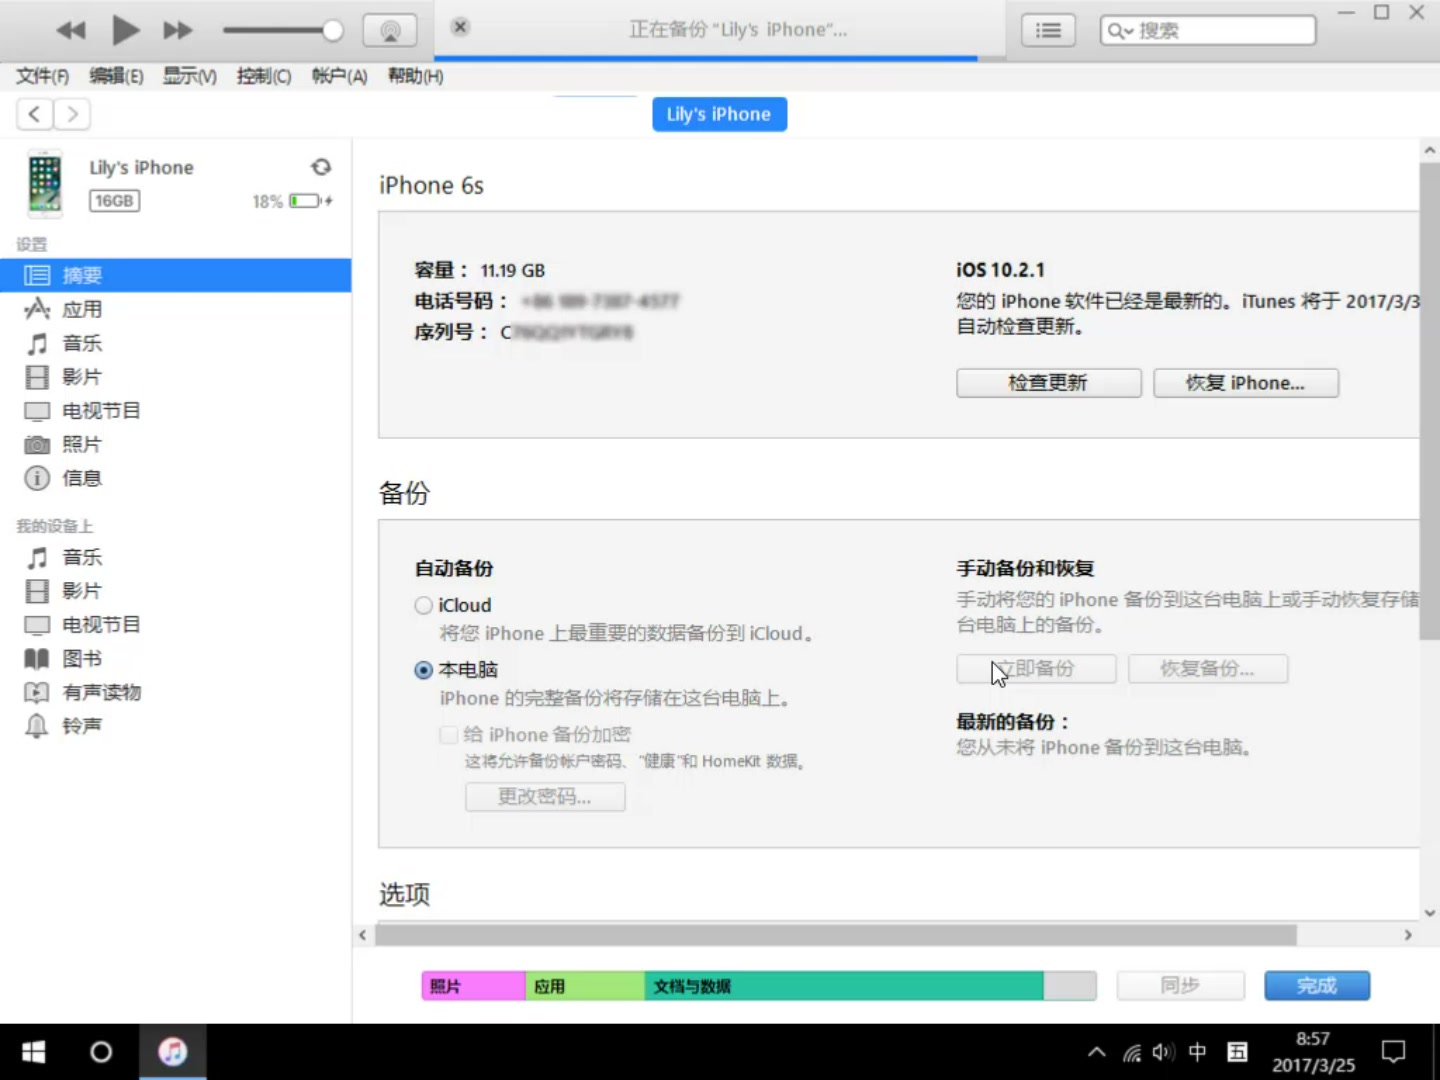This screenshot has width=1440, height=1080.
Task: Select the 本电脑 backup option
Action: (x=423, y=670)
